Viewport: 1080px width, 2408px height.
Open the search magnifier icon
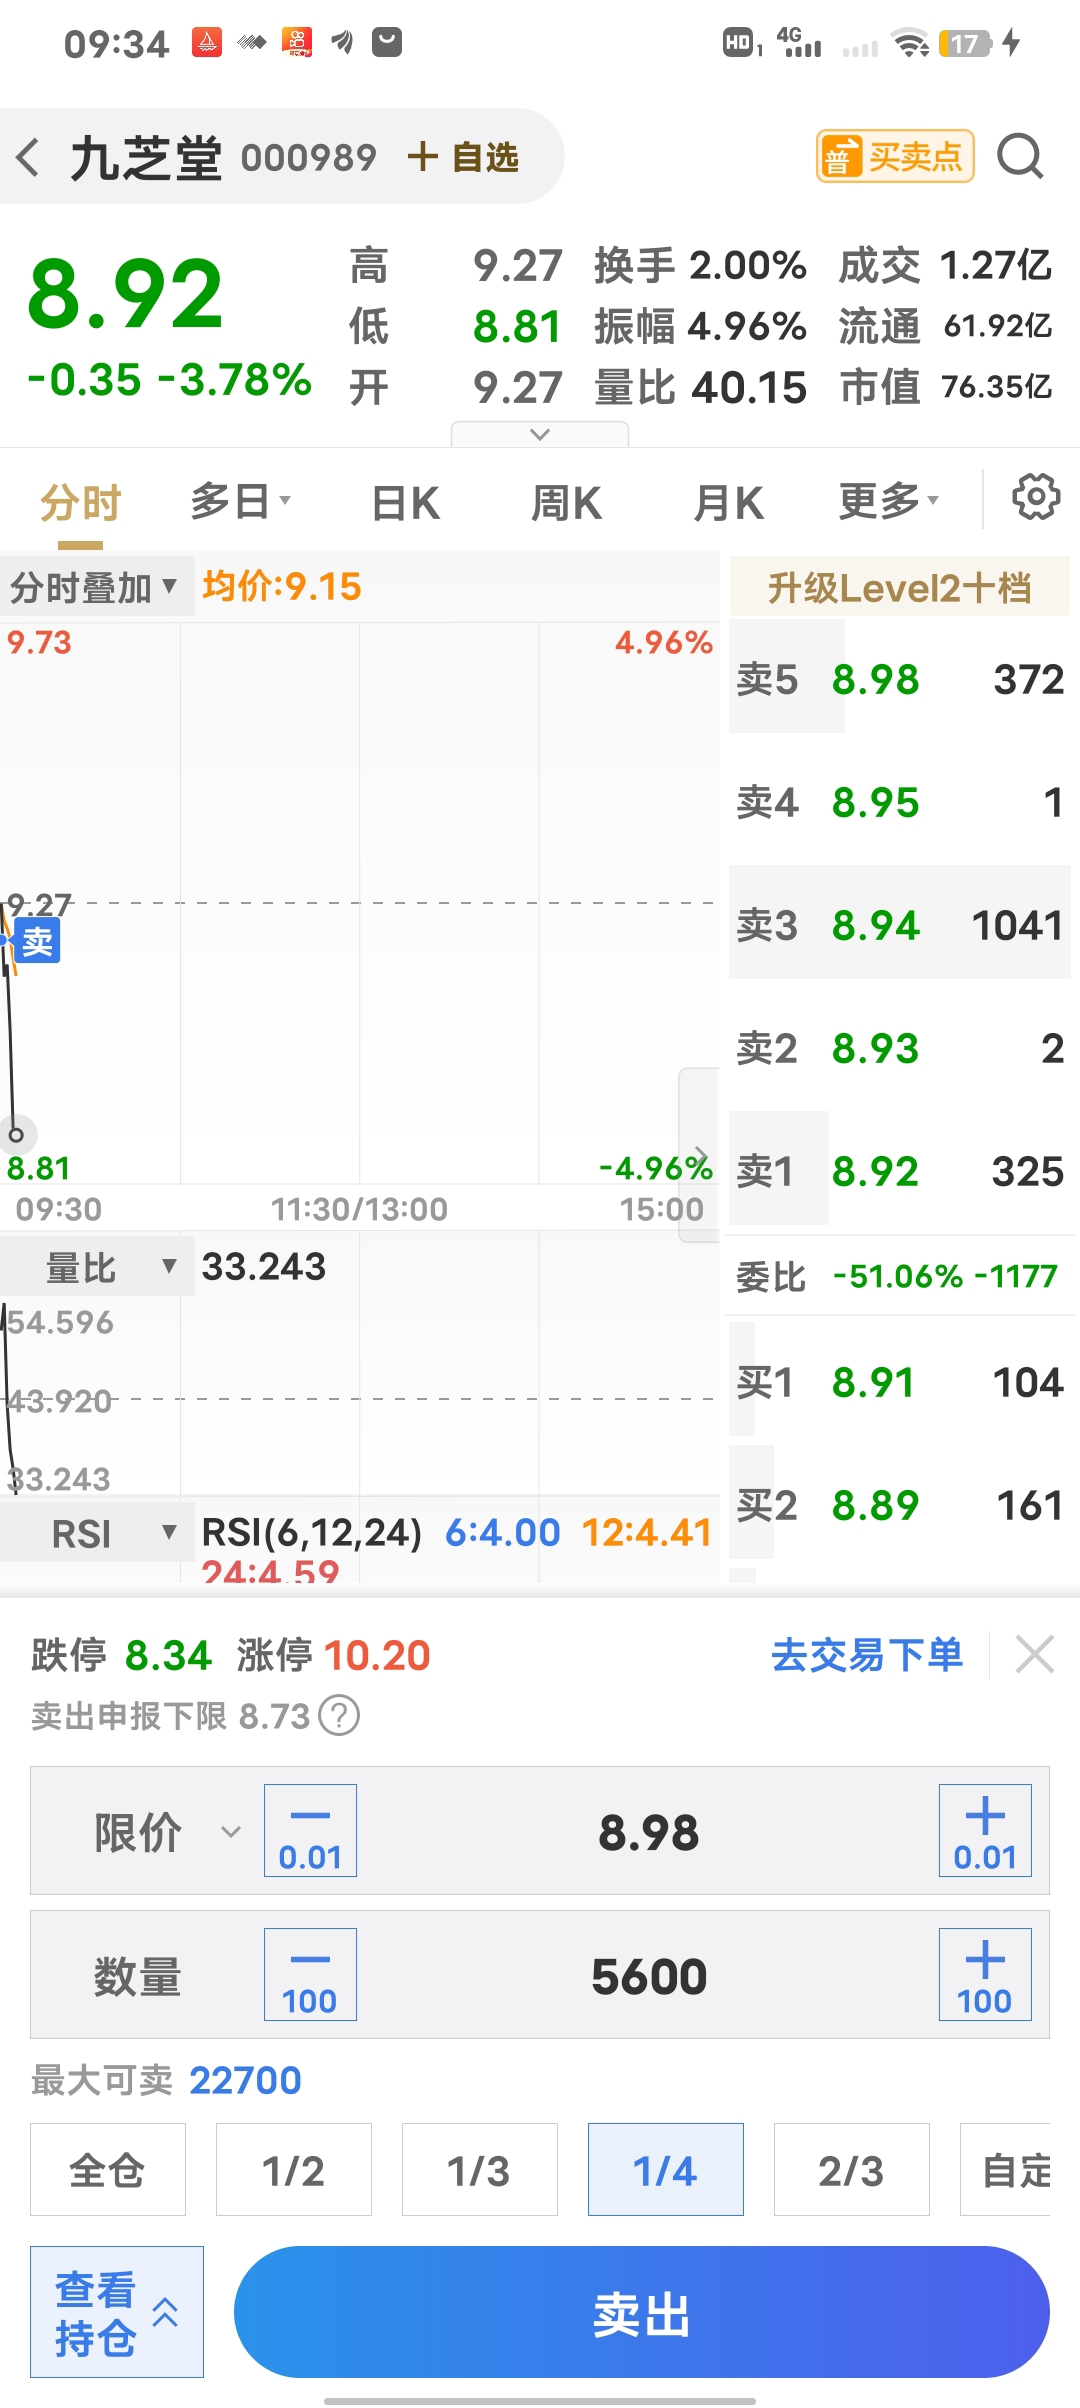pos(1020,156)
